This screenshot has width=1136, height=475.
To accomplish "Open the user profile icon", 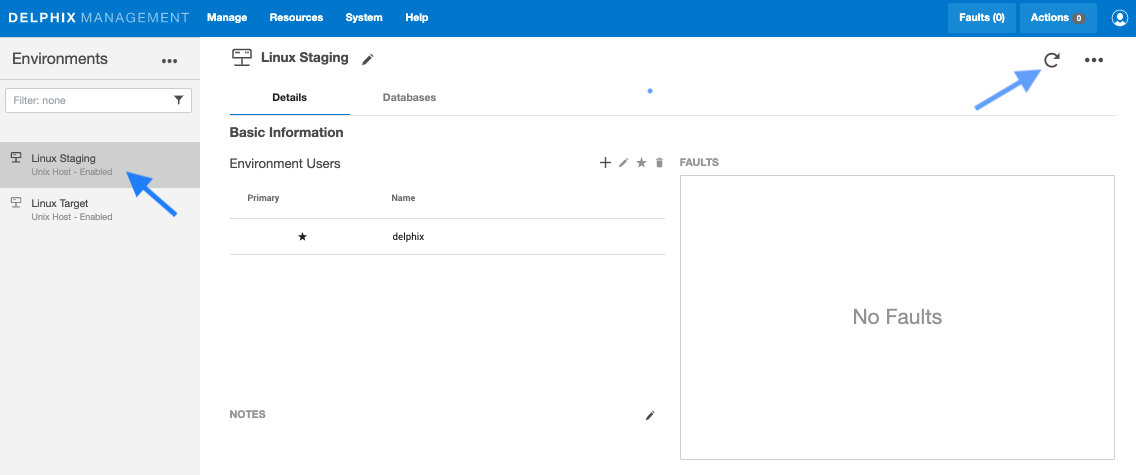I will (x=1119, y=18).
